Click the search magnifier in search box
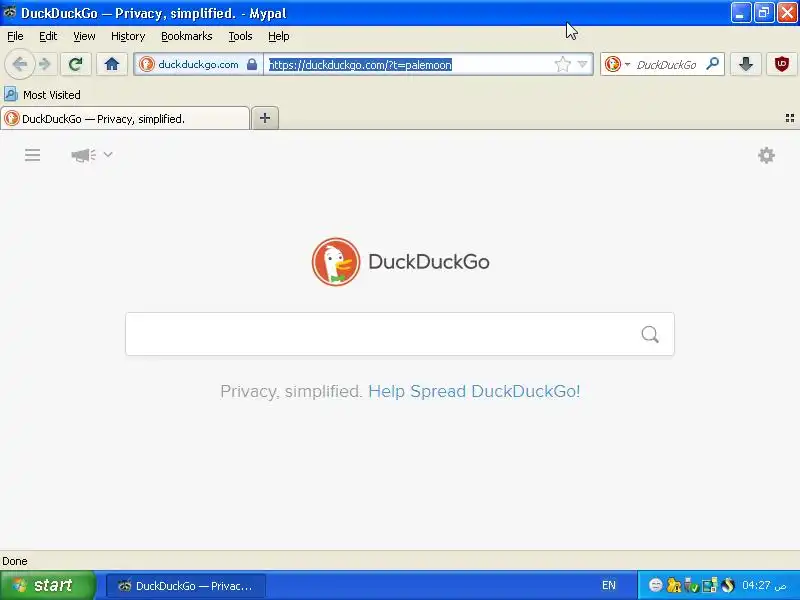 [649, 334]
